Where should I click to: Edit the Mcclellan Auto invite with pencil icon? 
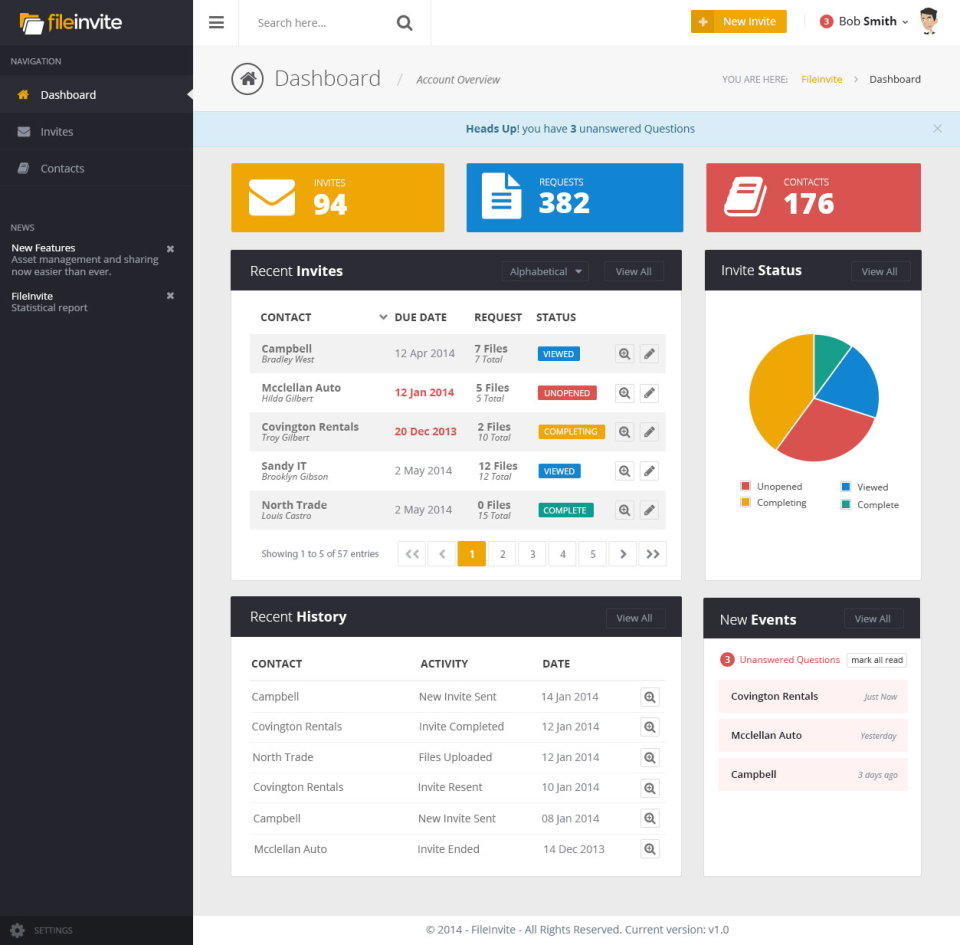coord(649,392)
